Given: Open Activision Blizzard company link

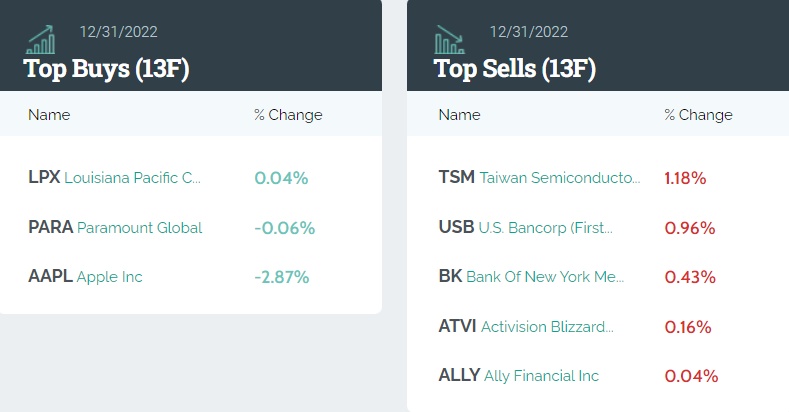Looking at the screenshot, I should 548,326.
